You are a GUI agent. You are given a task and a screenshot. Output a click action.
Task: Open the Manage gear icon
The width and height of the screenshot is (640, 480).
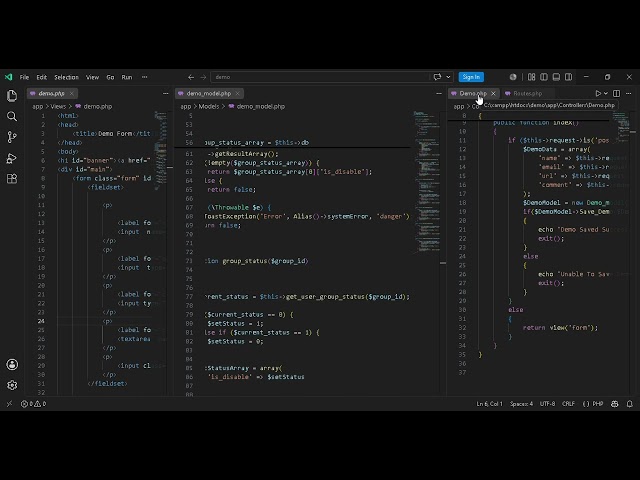12,385
